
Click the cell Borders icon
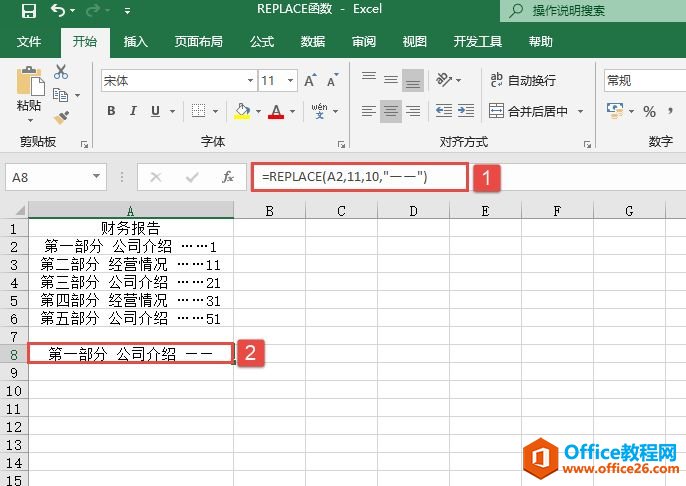(x=198, y=111)
